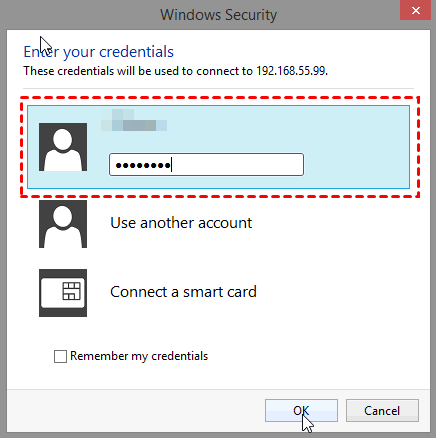Click the Enter your credentials heading
The height and width of the screenshot is (438, 436).
tap(99, 52)
